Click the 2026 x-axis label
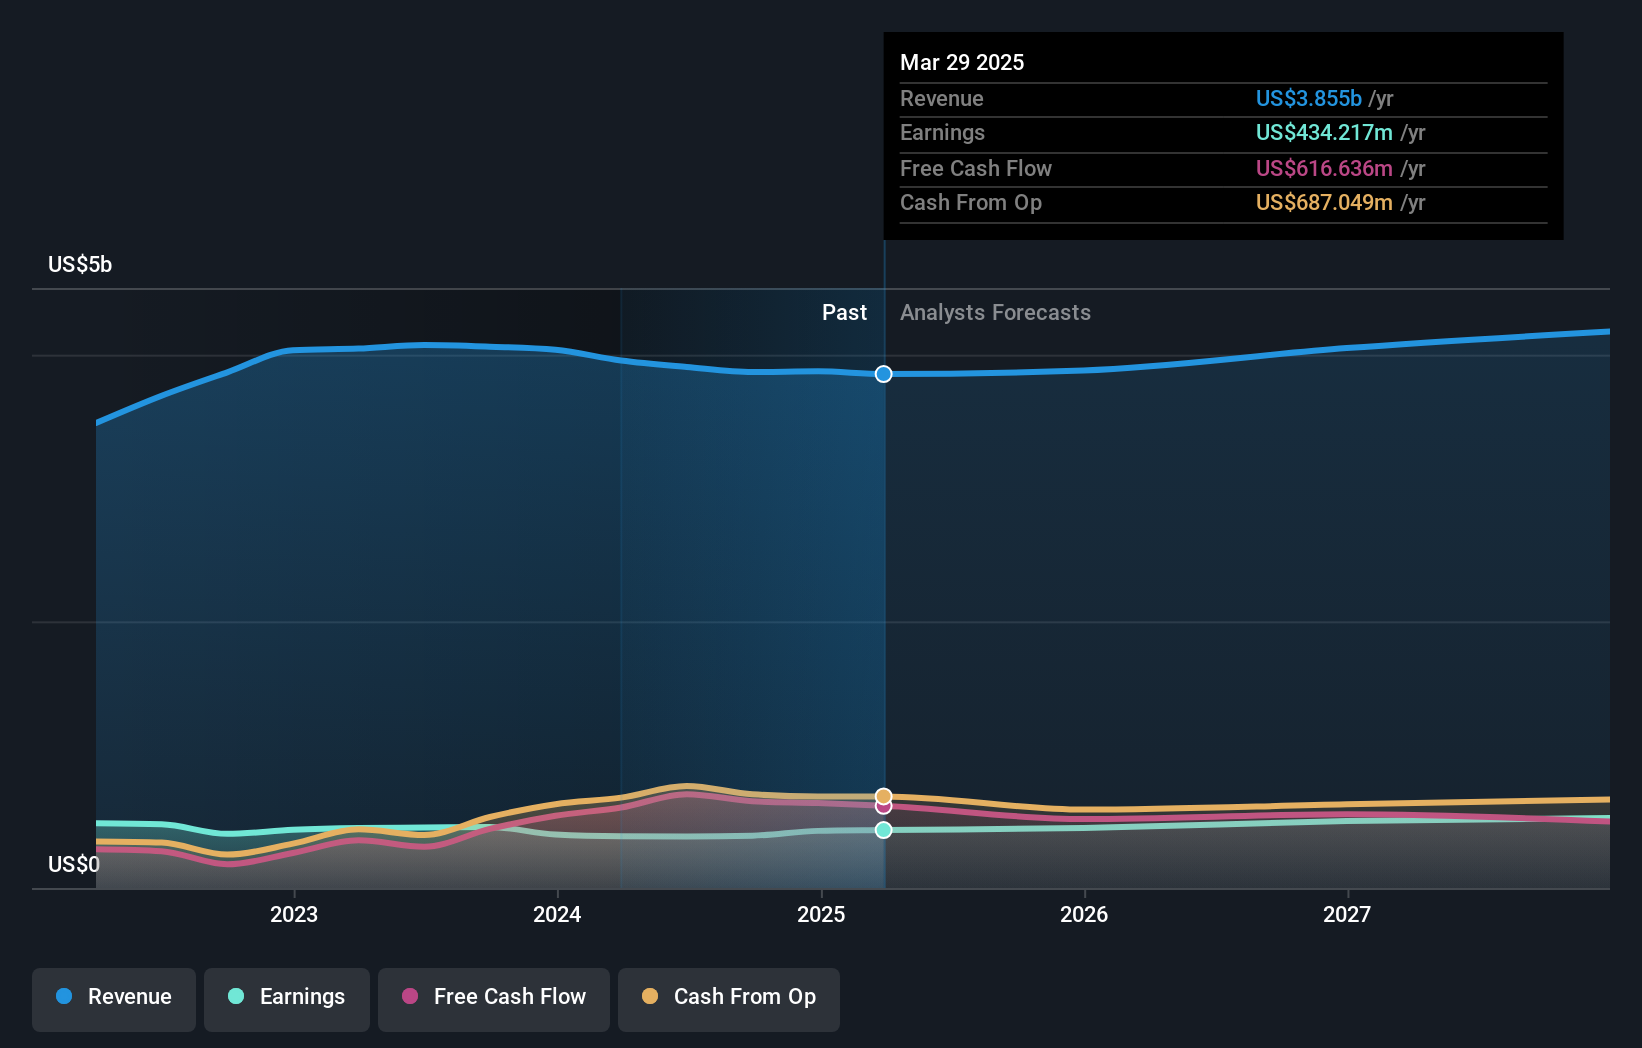The image size is (1642, 1048). (1084, 914)
